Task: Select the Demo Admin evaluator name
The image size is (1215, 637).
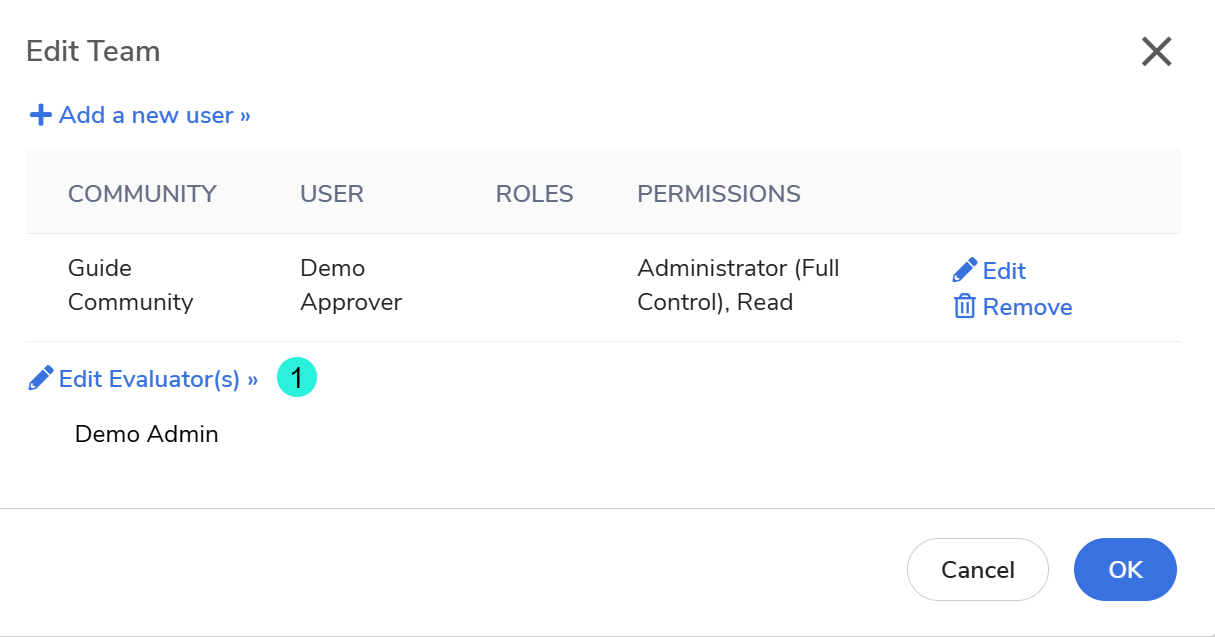Action: (x=147, y=434)
